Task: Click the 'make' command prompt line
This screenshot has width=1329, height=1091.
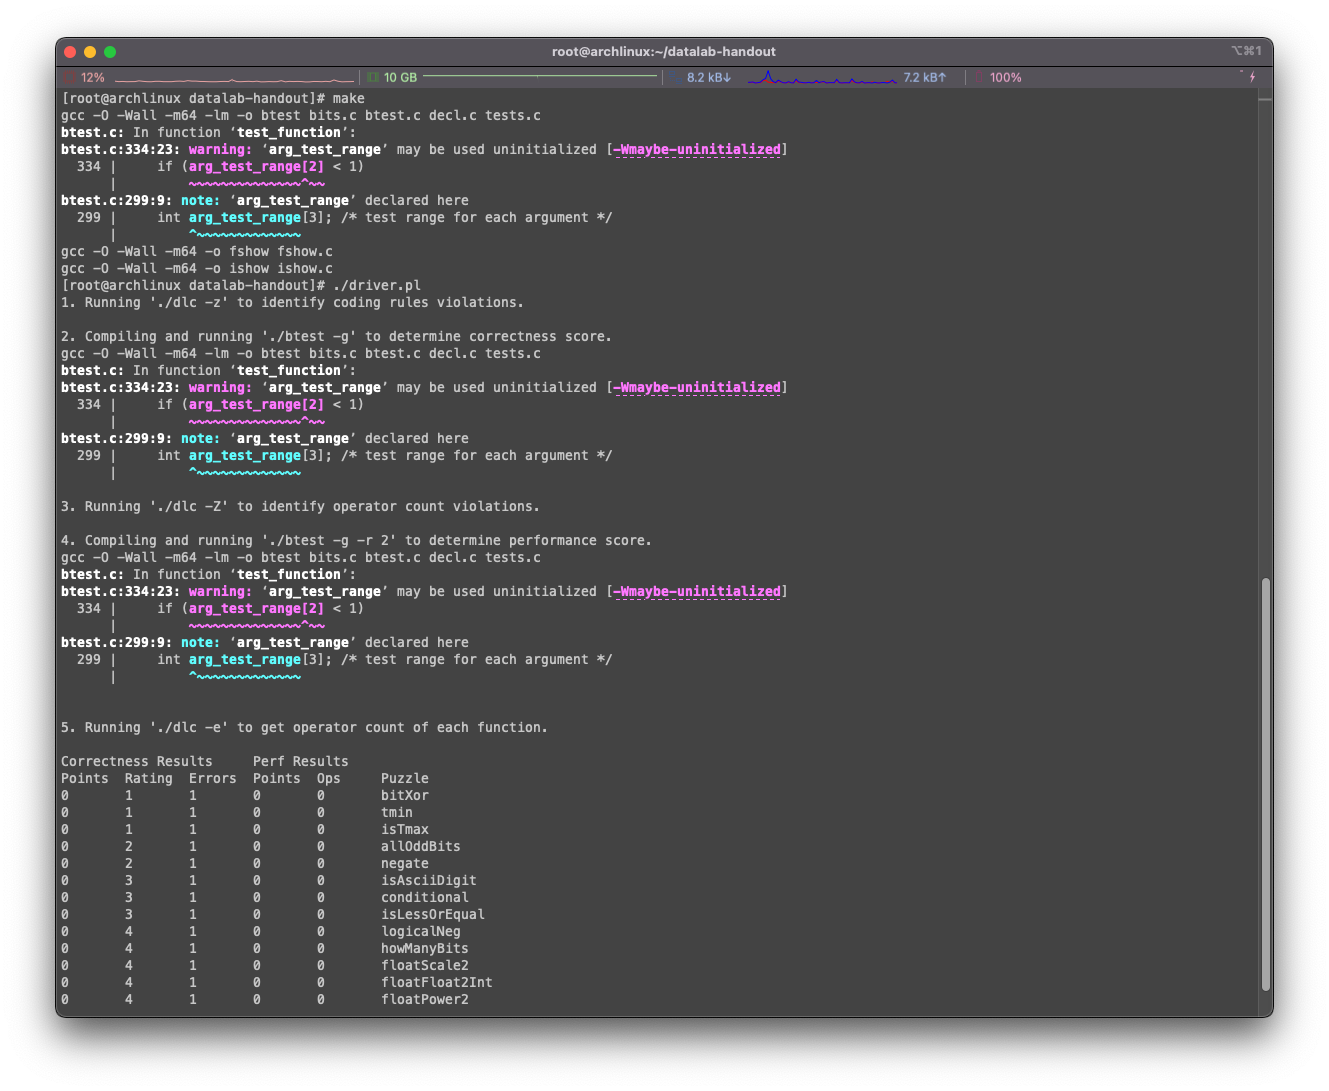Action: (213, 98)
